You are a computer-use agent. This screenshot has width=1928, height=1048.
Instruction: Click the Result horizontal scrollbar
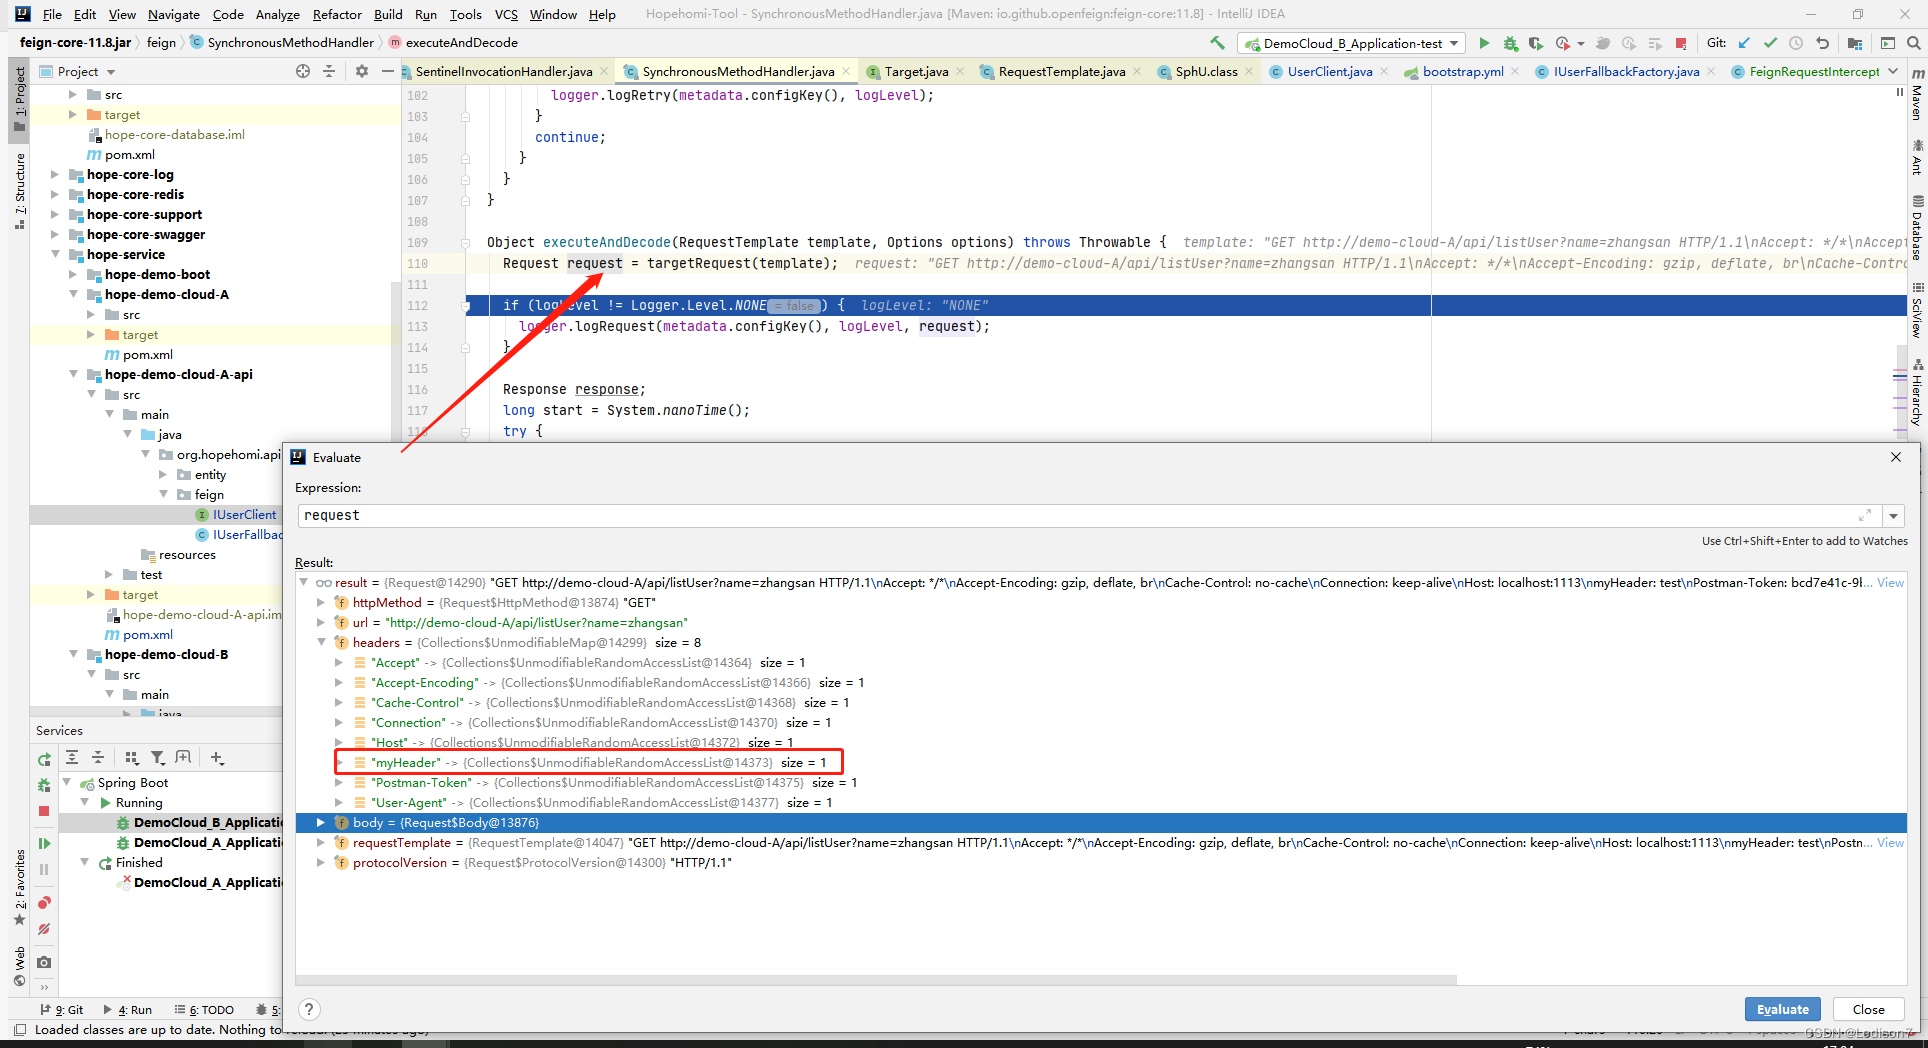[x=876, y=980]
